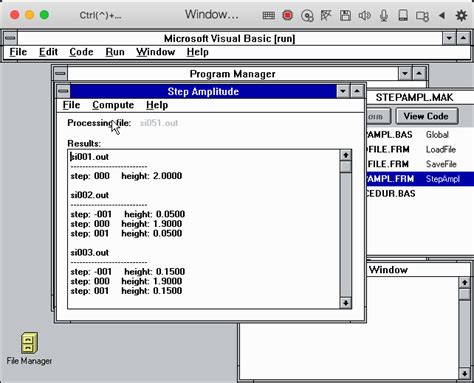
Task: Click the processing file name si051.out
Action: [159, 123]
